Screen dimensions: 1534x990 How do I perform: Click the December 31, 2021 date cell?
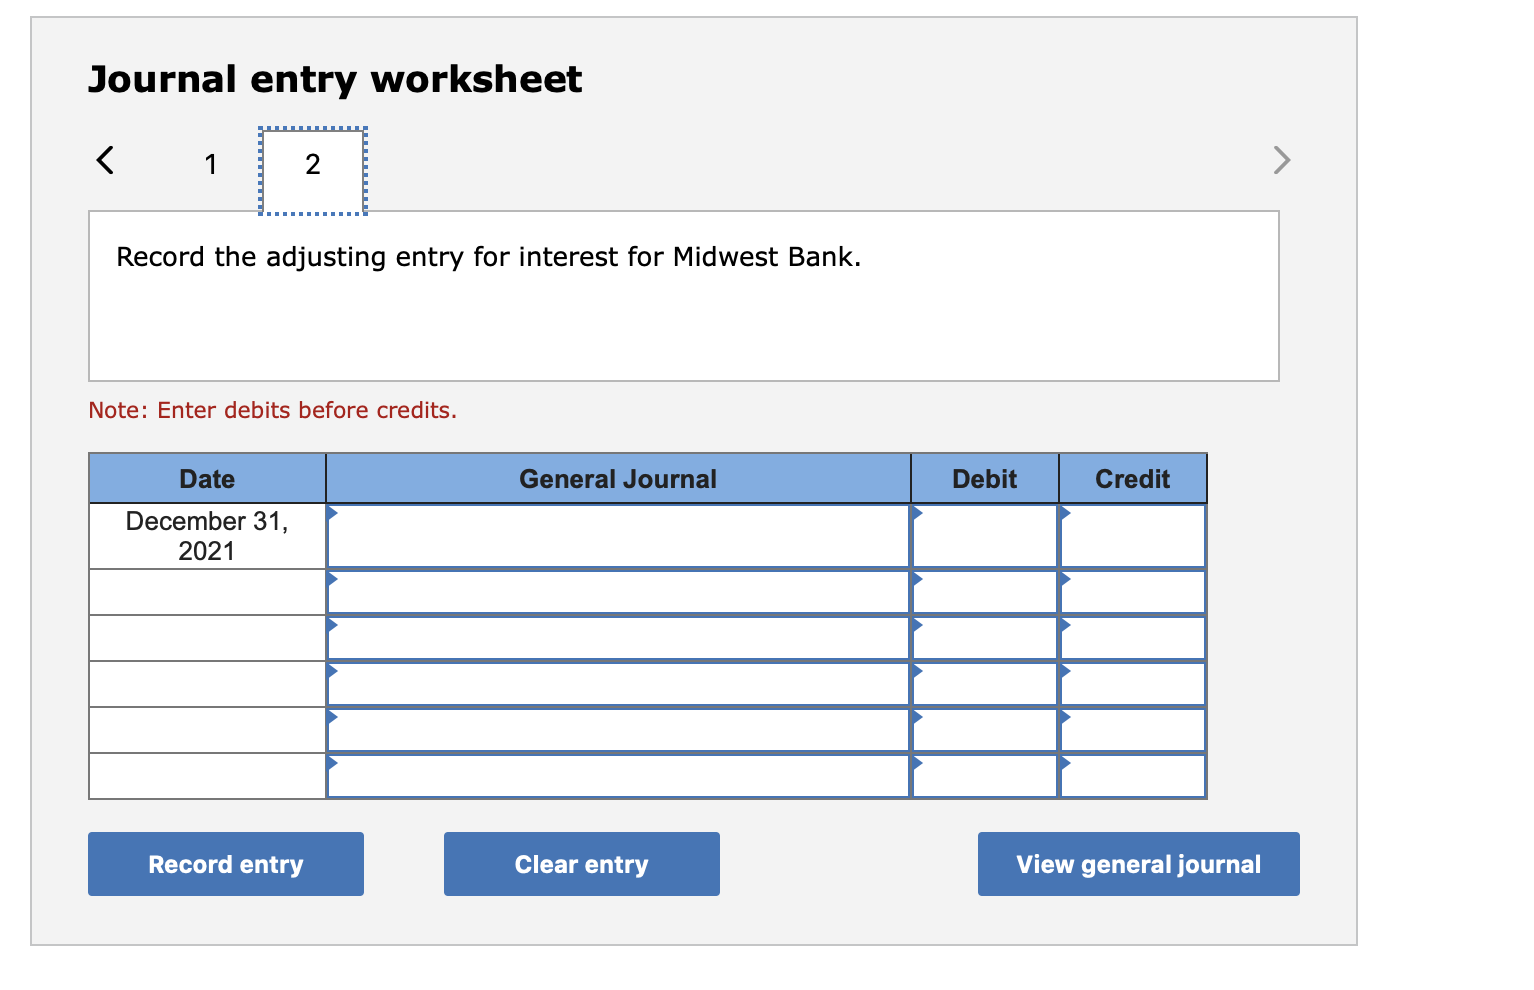click(x=206, y=536)
